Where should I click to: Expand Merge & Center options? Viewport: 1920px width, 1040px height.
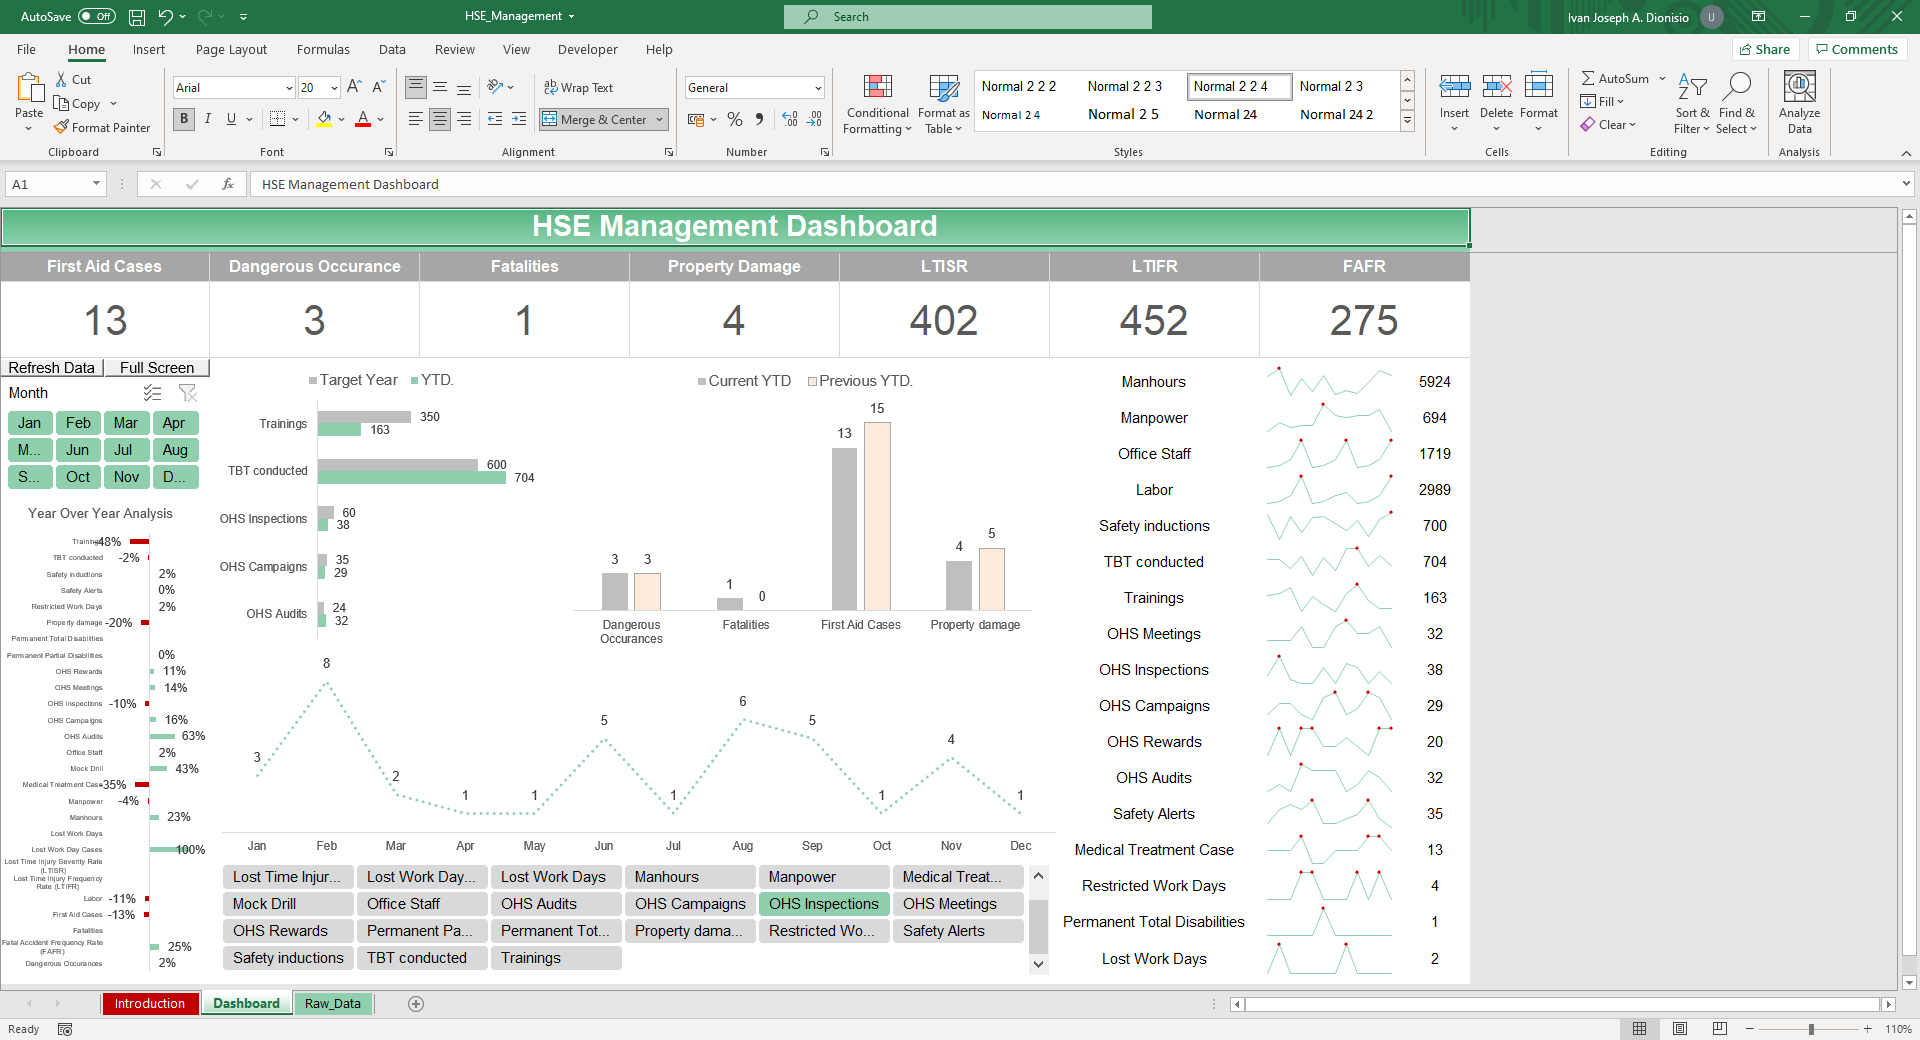660,120
